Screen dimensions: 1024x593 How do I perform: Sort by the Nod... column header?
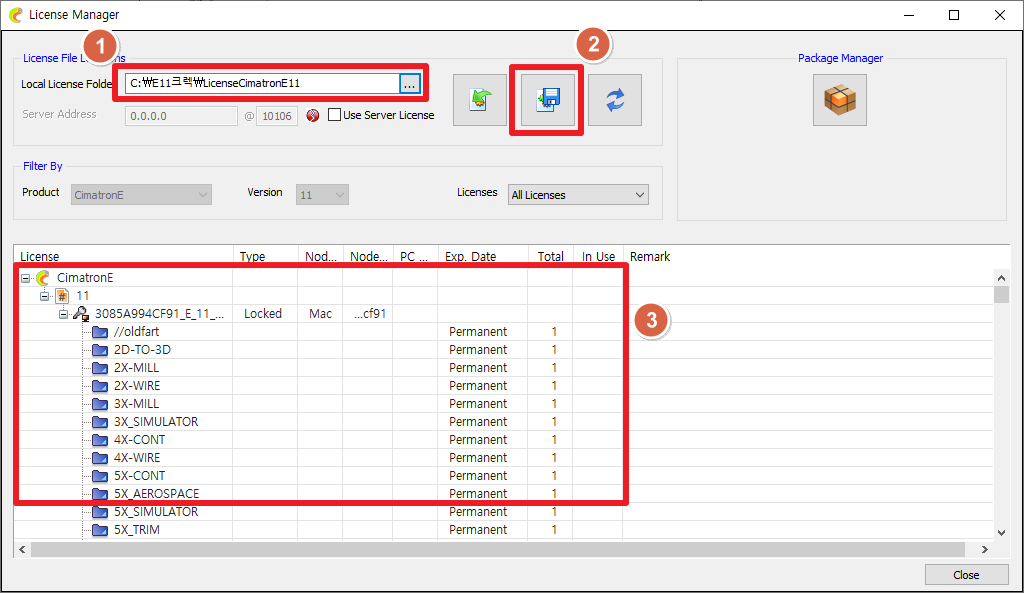click(321, 256)
